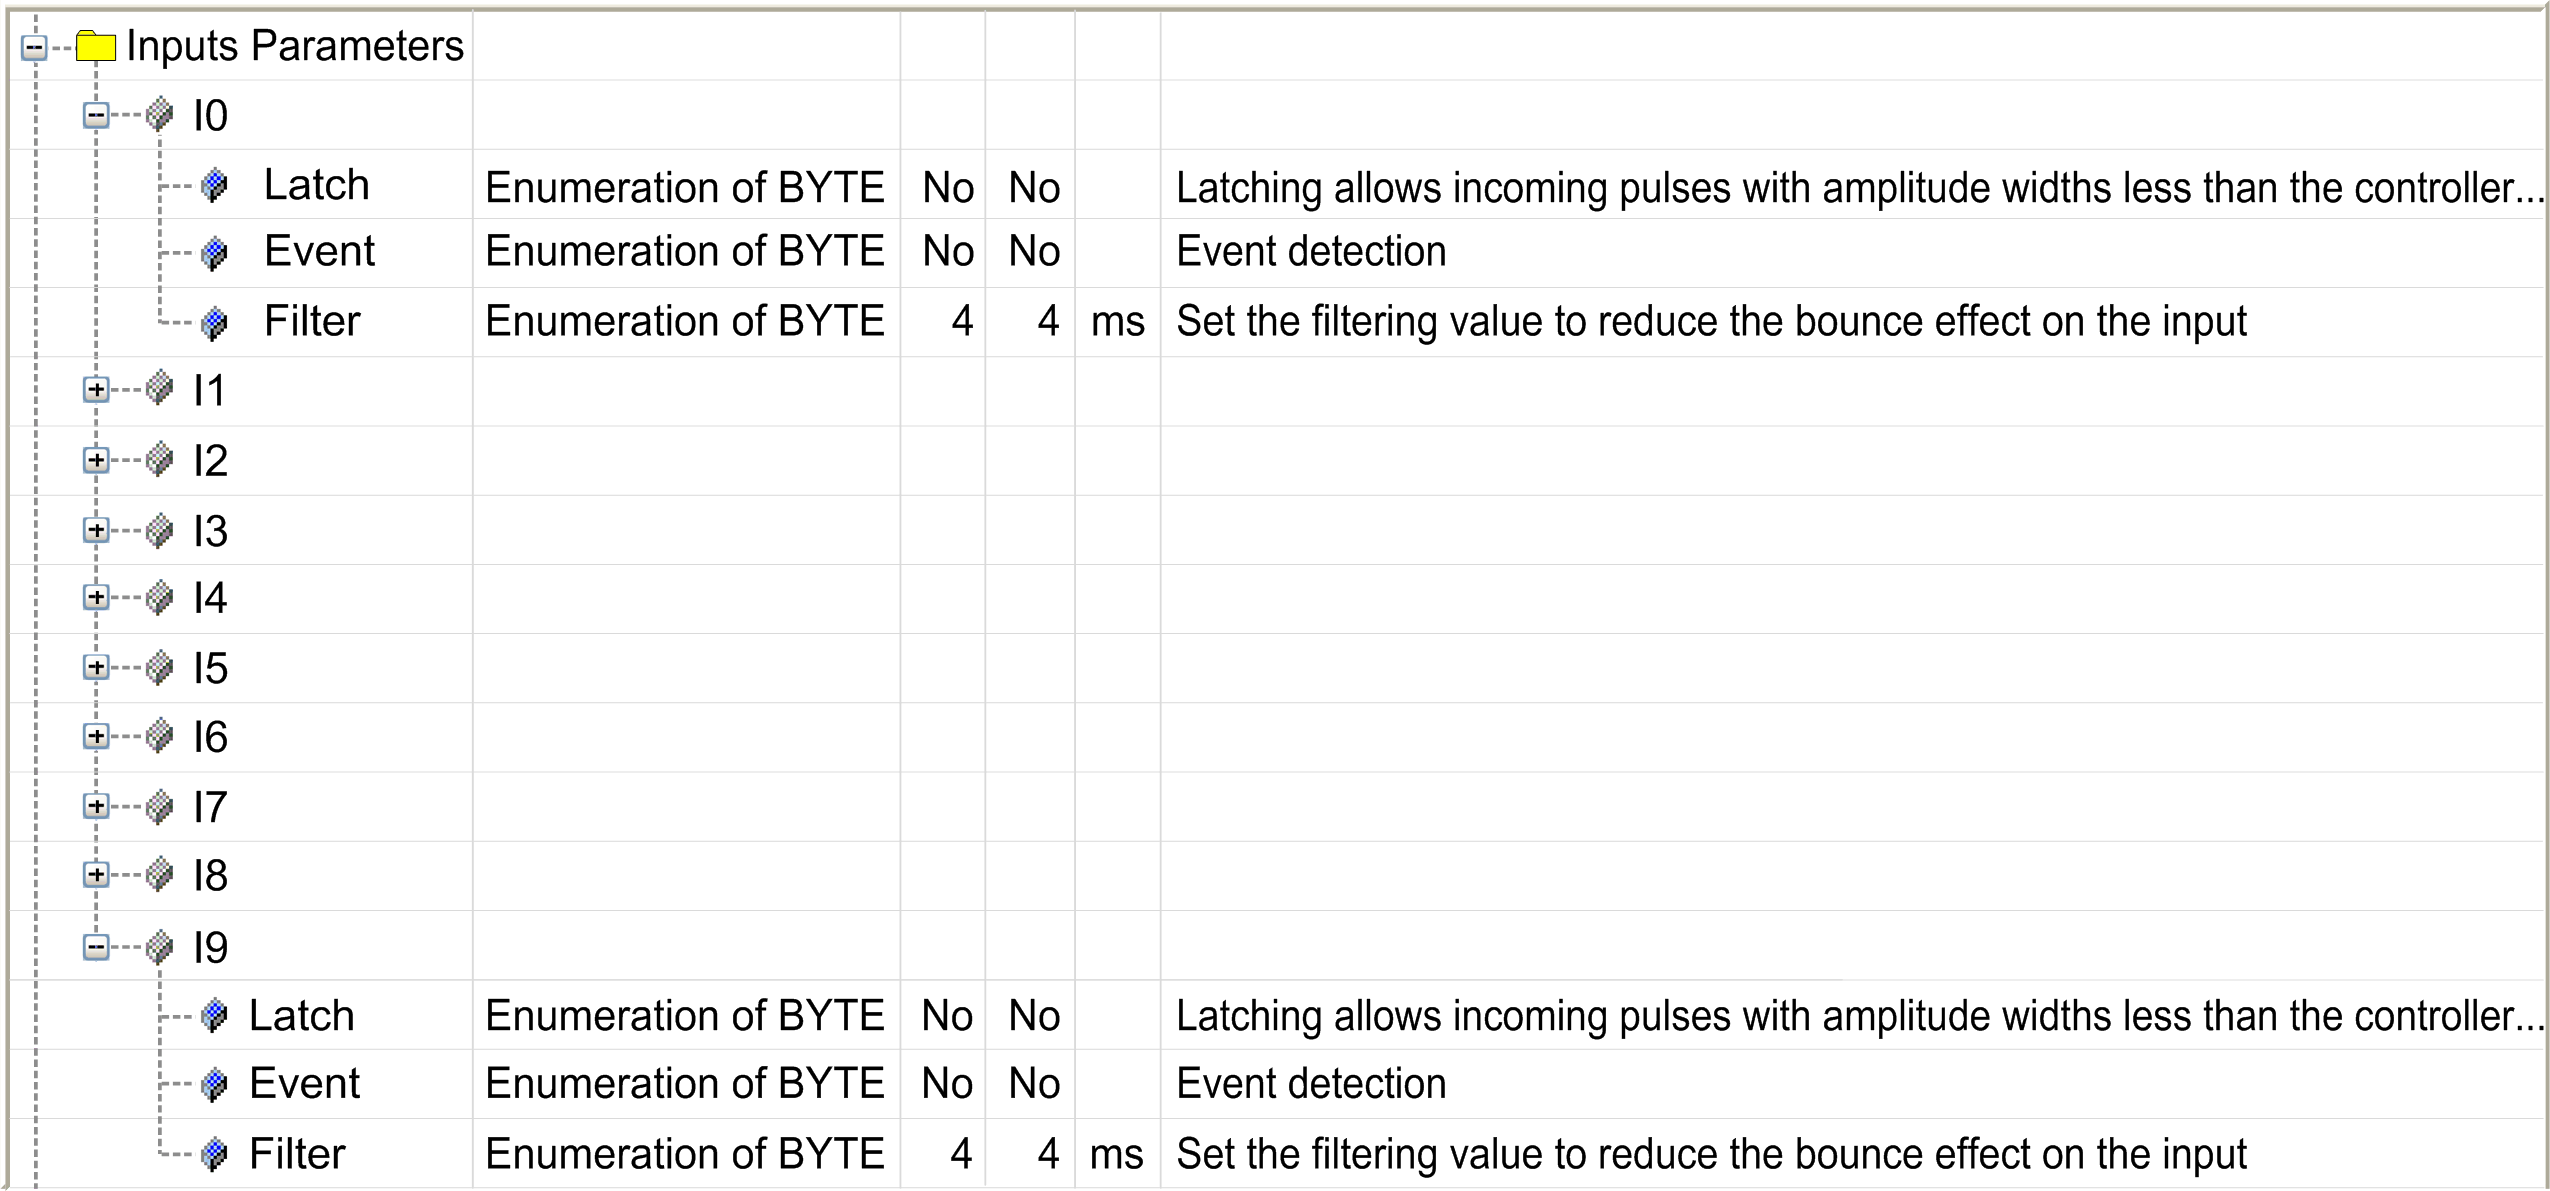2550x1191 pixels.
Task: Click the yellow Inputs Parameters folder icon
Action: [96, 46]
